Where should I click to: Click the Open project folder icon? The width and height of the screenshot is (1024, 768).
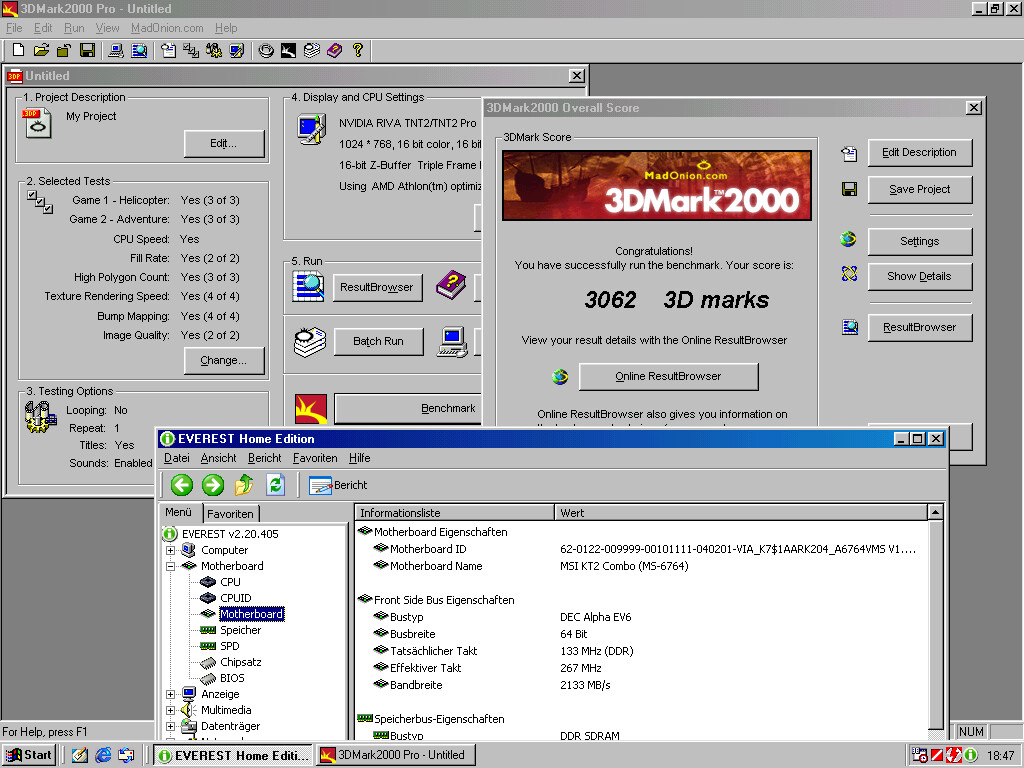(41, 50)
